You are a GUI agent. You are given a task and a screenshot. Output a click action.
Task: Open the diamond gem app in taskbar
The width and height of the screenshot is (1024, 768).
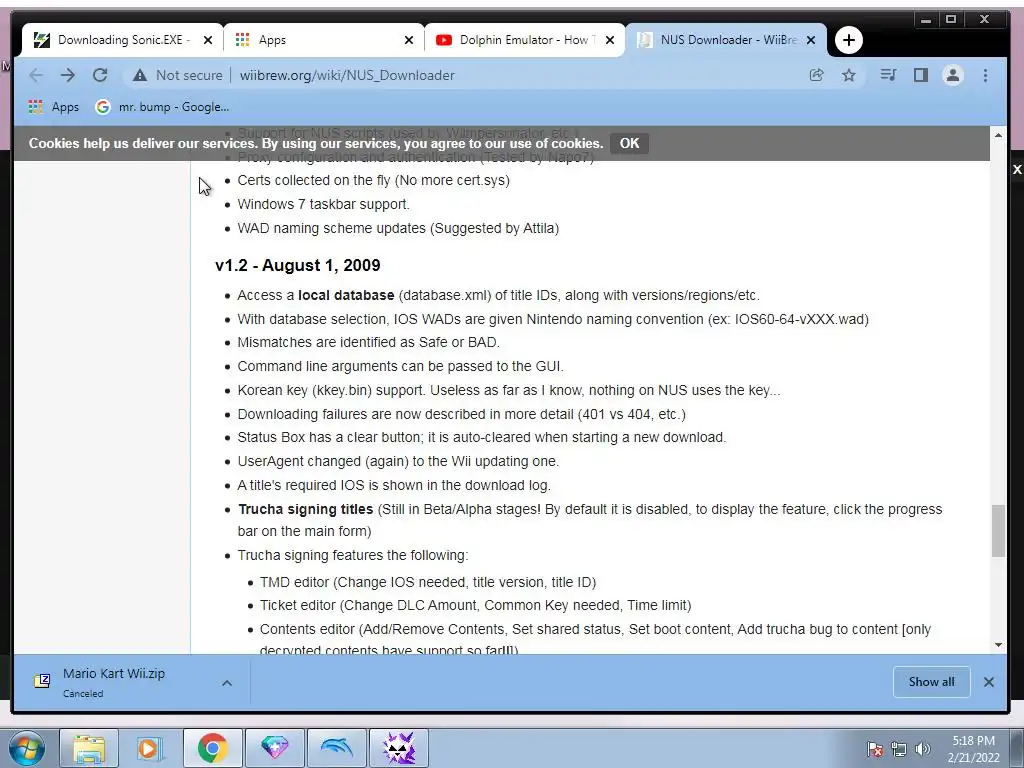tap(274, 748)
